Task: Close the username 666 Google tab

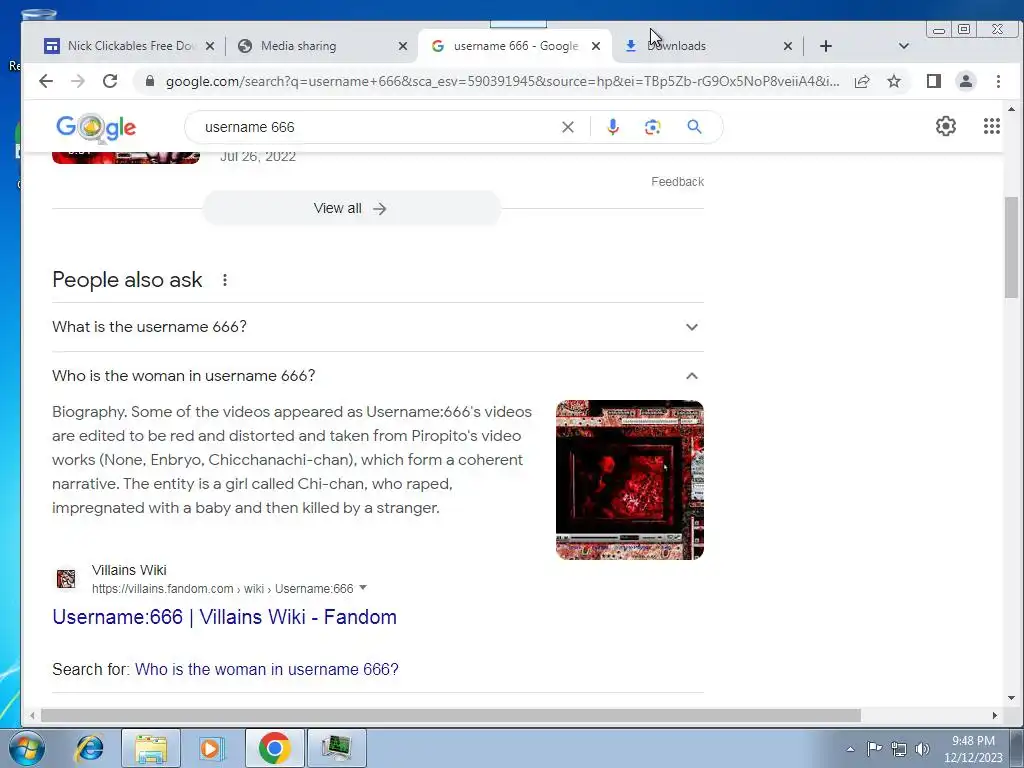Action: click(x=596, y=46)
